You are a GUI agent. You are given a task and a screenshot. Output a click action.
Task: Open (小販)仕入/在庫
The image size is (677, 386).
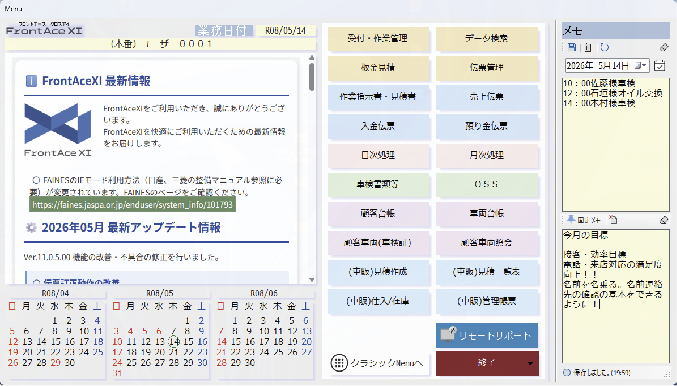[x=378, y=301]
